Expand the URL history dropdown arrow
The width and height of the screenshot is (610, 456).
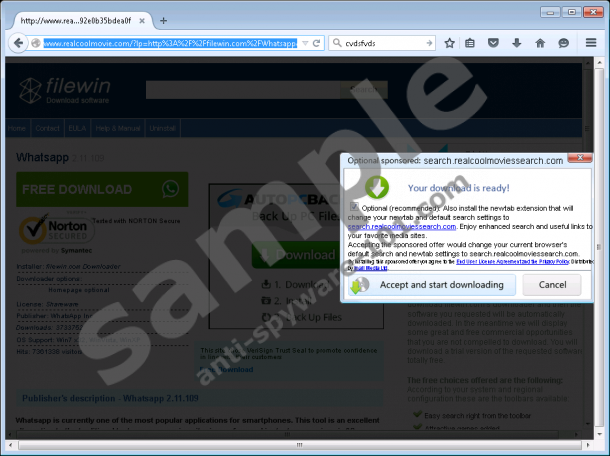(x=303, y=43)
